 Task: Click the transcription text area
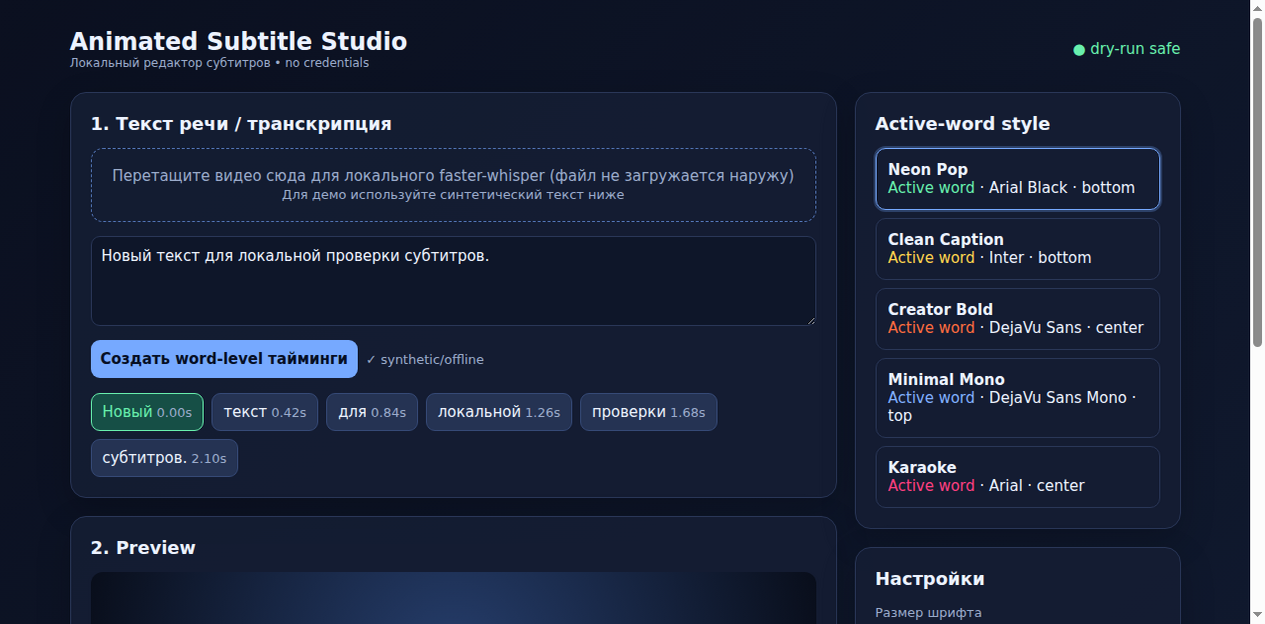tap(453, 281)
